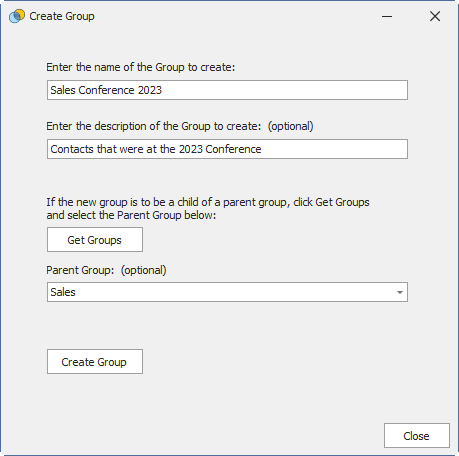This screenshot has height=456, width=459.
Task: Click the '(optional)' text beside Parent Group
Action: coord(144,270)
